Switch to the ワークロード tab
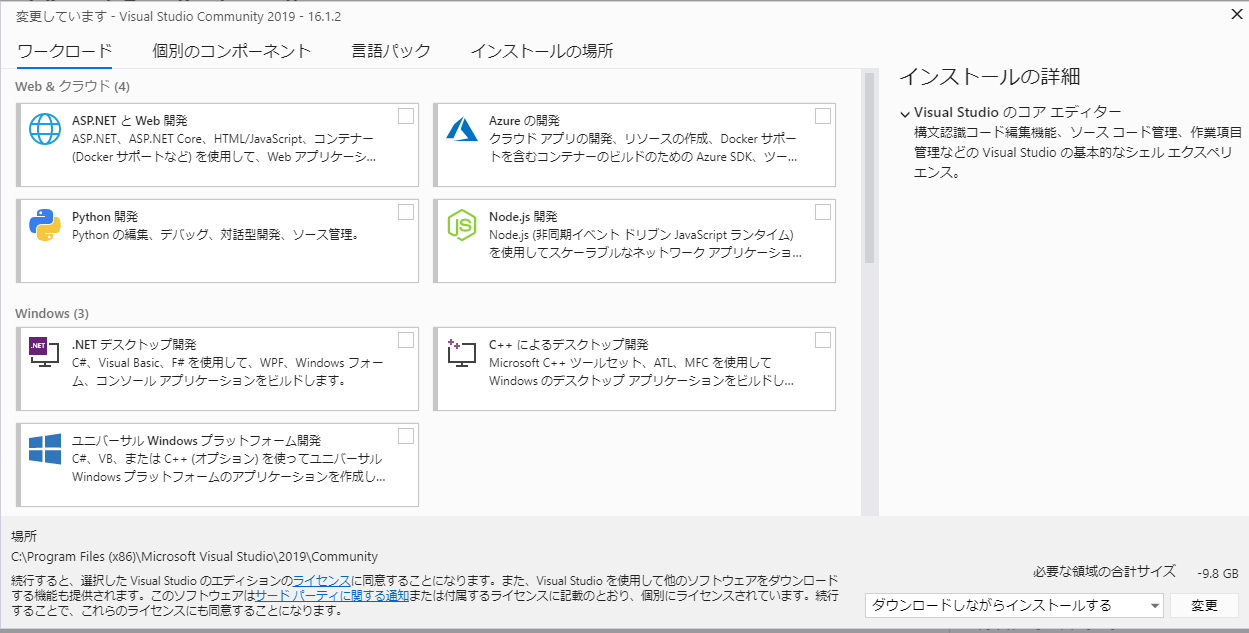 tap(64, 51)
